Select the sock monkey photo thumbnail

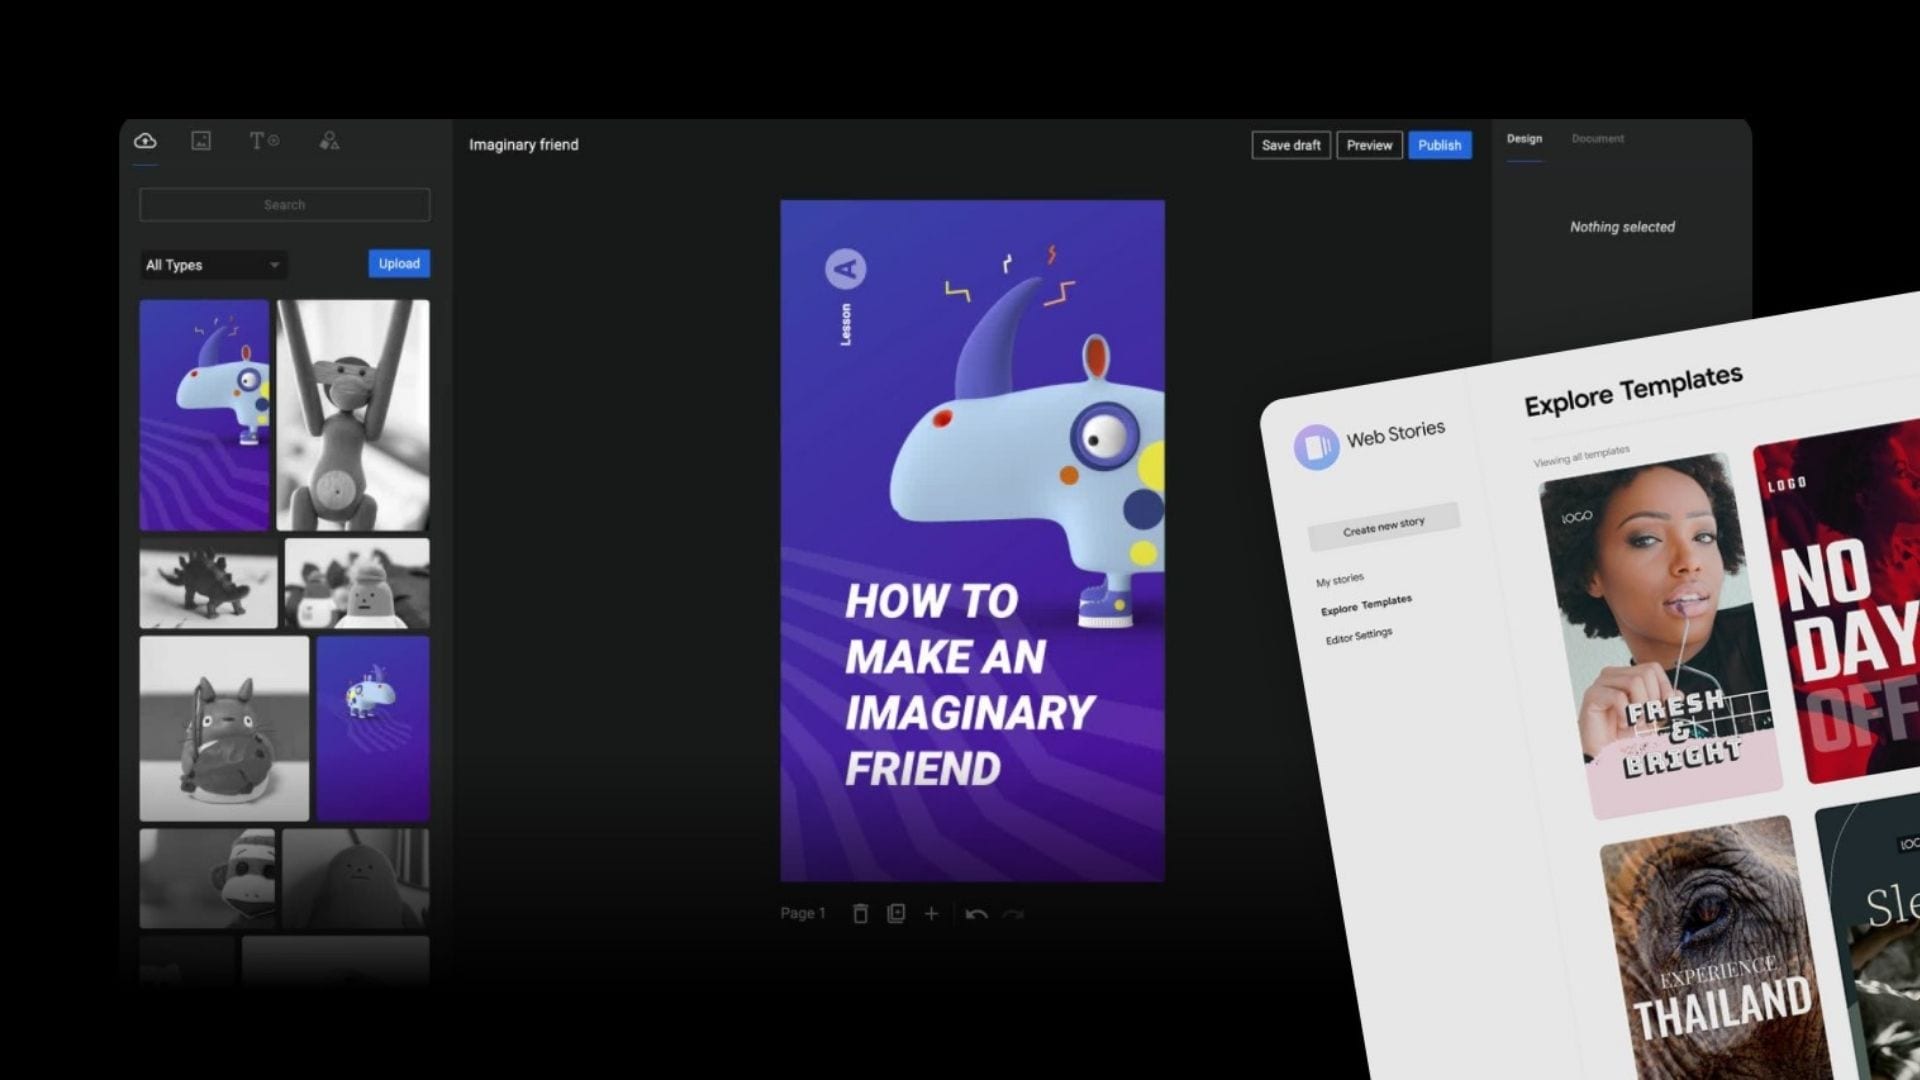(x=208, y=878)
